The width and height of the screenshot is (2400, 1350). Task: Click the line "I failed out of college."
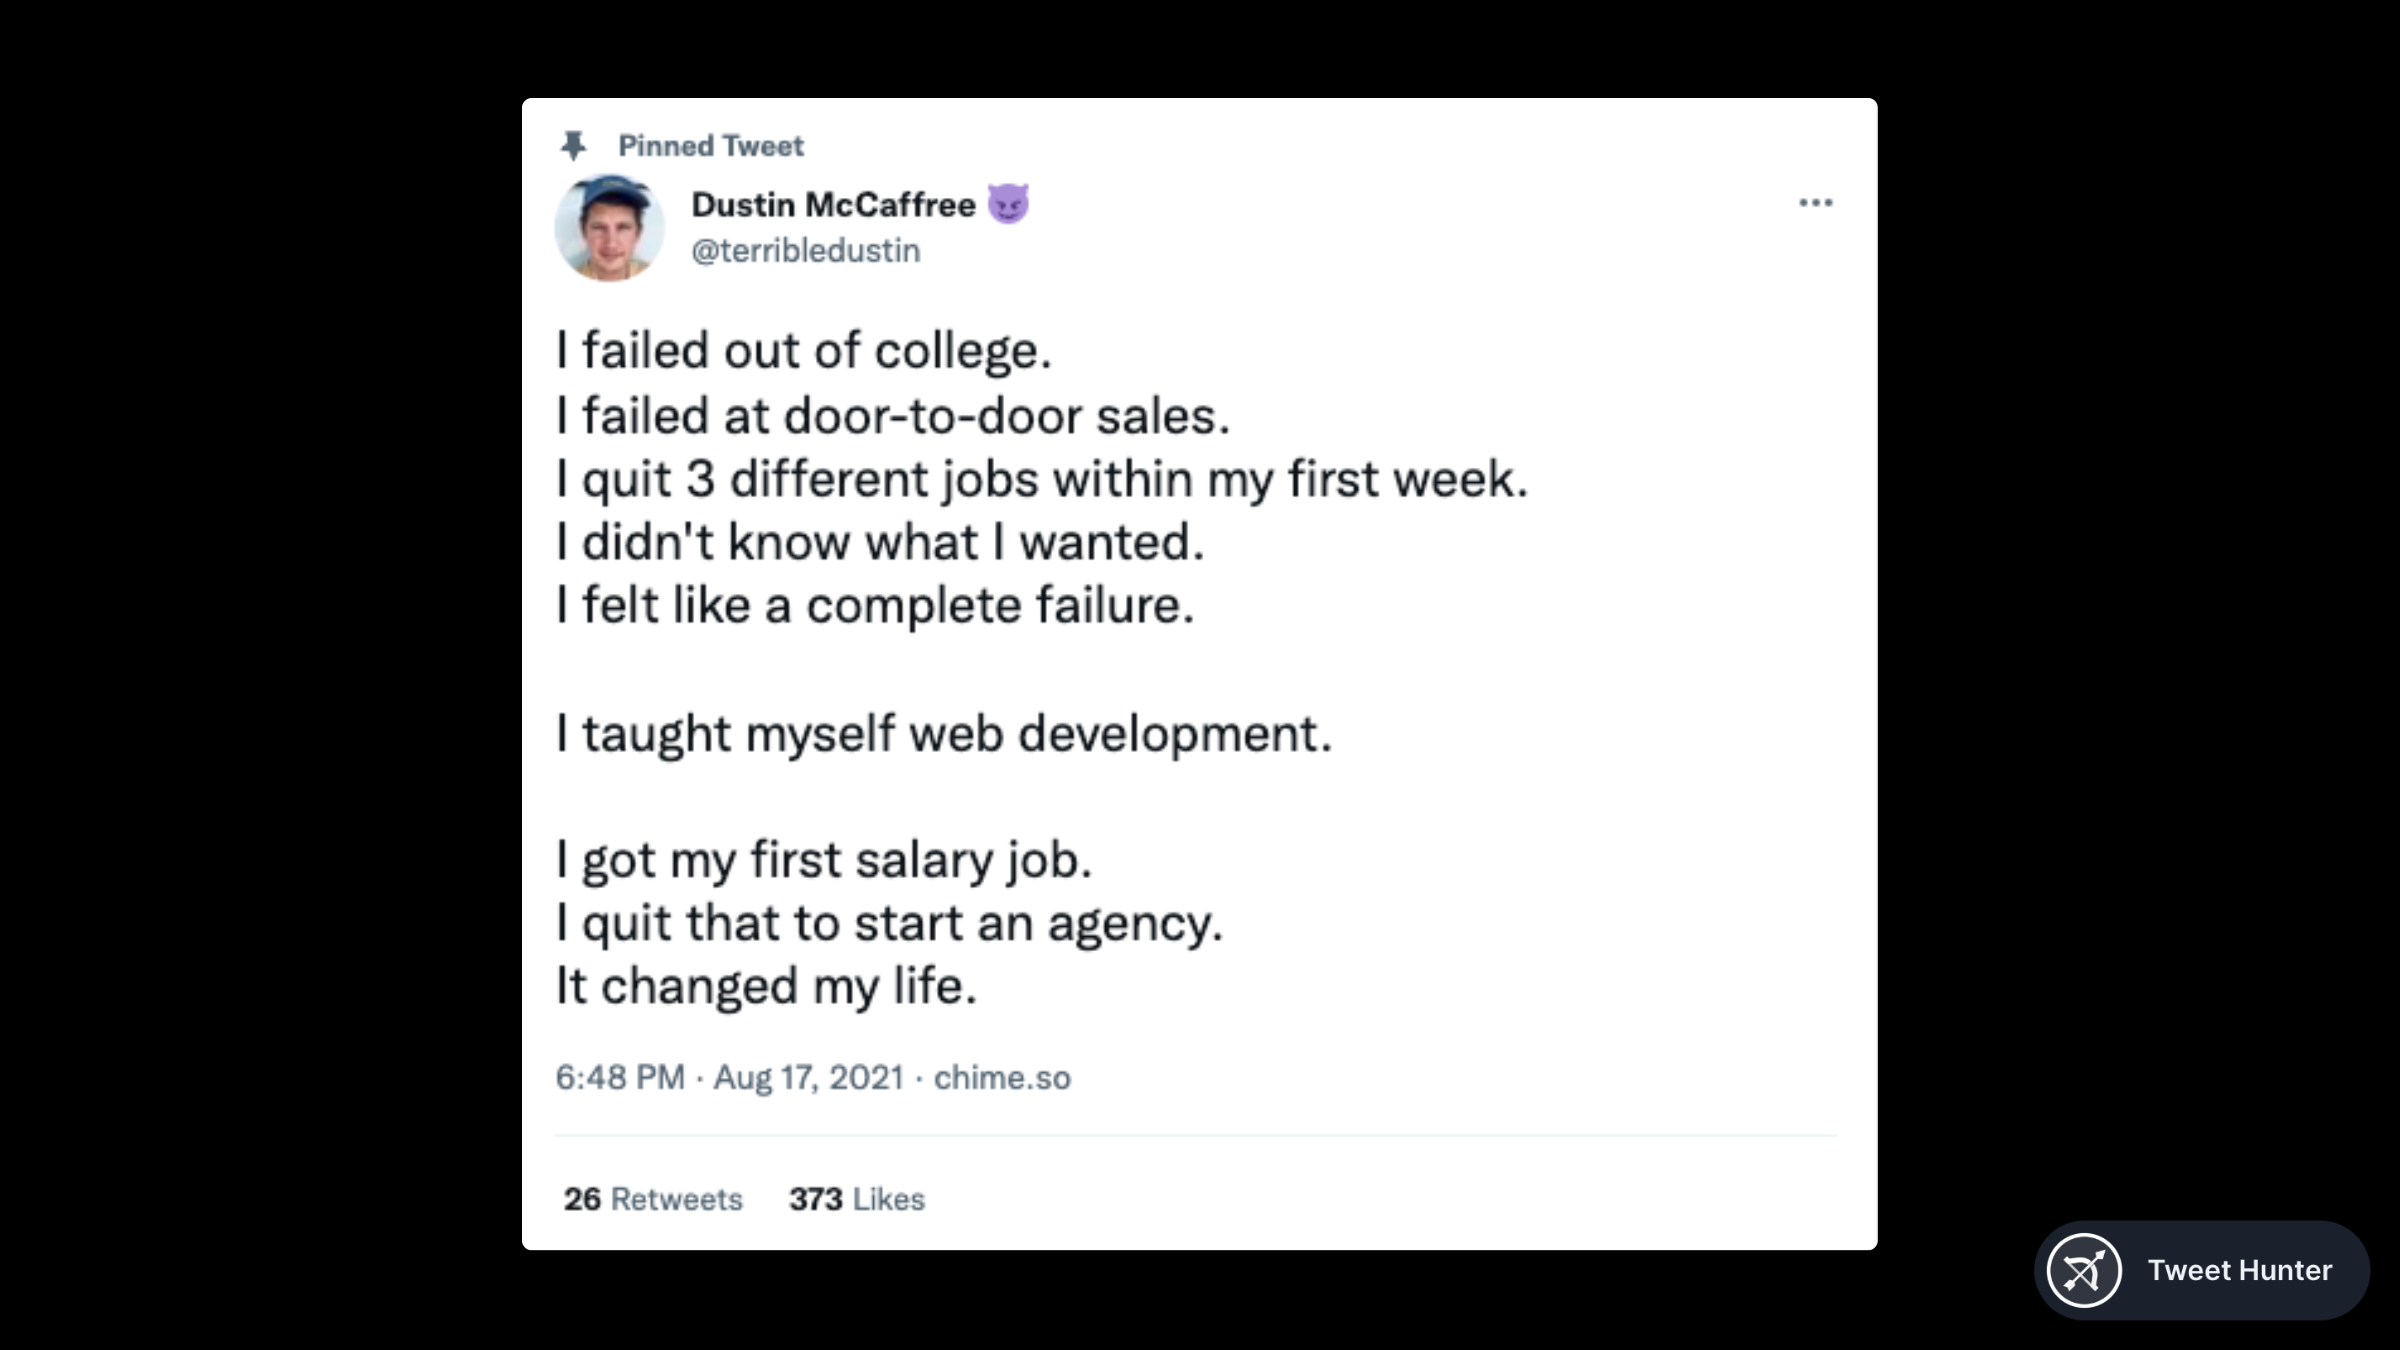[x=804, y=351]
